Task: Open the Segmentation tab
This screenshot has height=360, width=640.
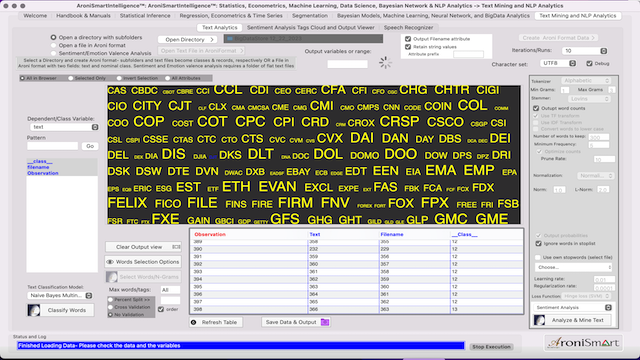Action: click(310, 16)
